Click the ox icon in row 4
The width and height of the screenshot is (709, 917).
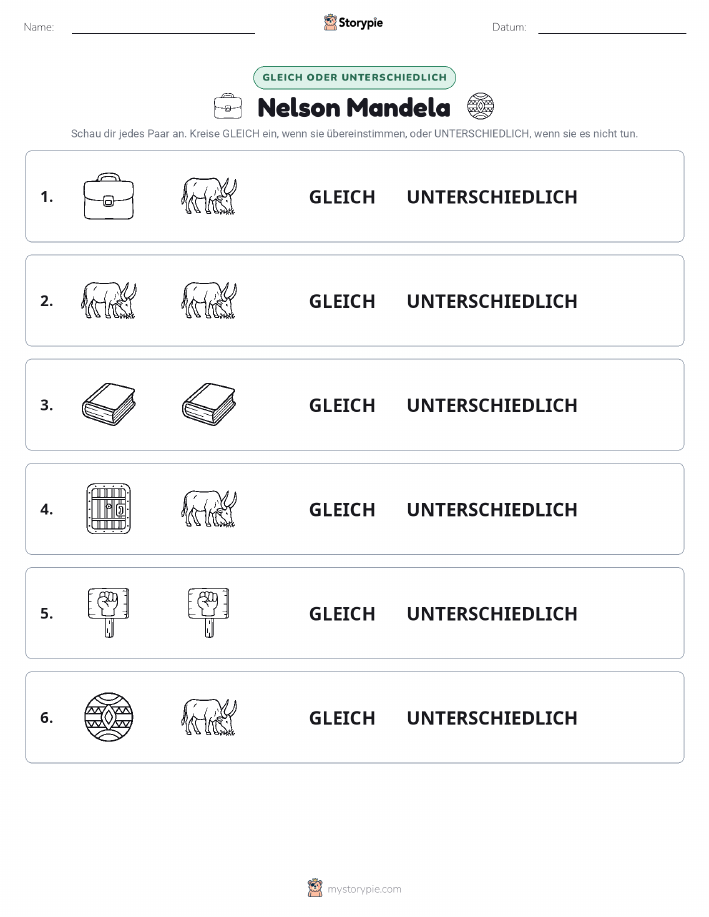click(209, 509)
